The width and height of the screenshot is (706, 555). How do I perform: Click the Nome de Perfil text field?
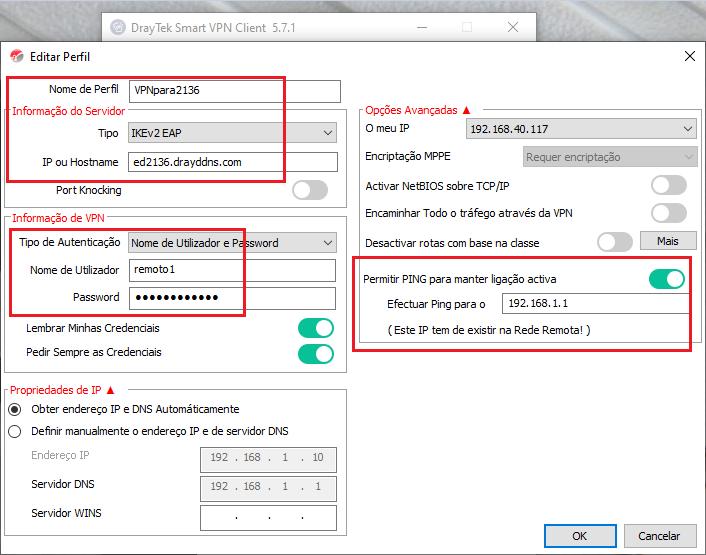pyautogui.click(x=235, y=90)
